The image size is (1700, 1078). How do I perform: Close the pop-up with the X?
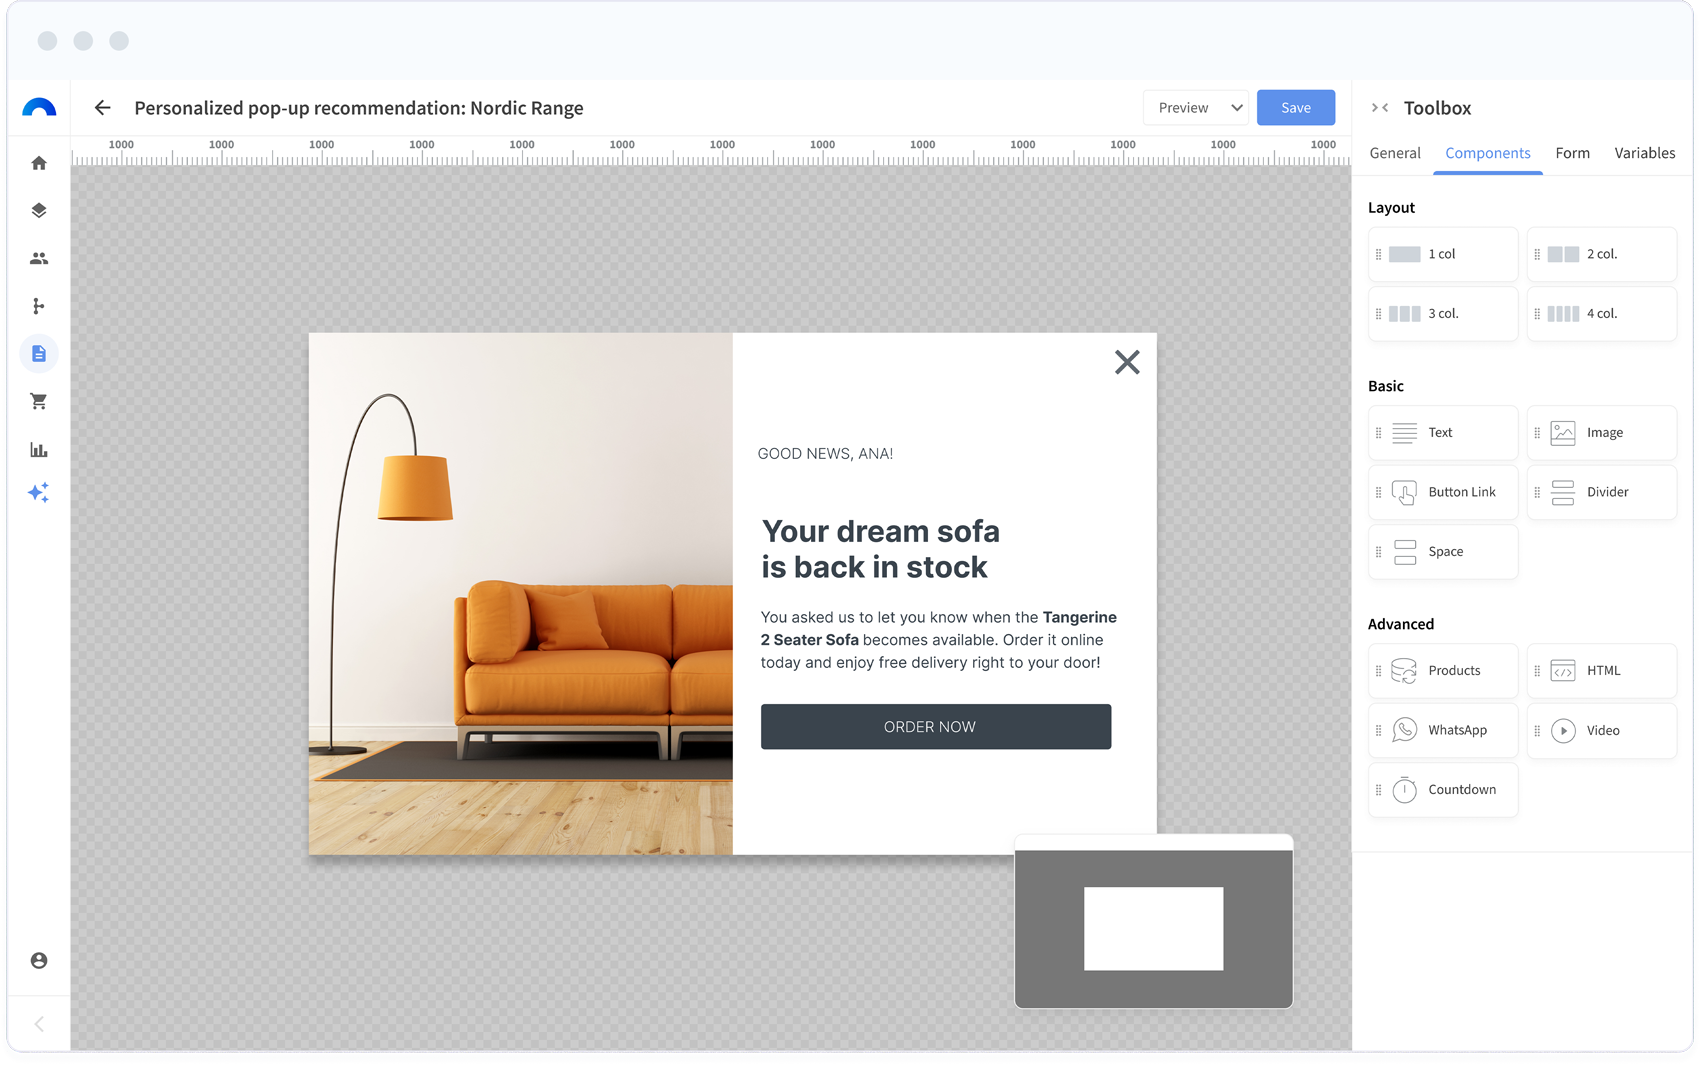[1127, 362]
